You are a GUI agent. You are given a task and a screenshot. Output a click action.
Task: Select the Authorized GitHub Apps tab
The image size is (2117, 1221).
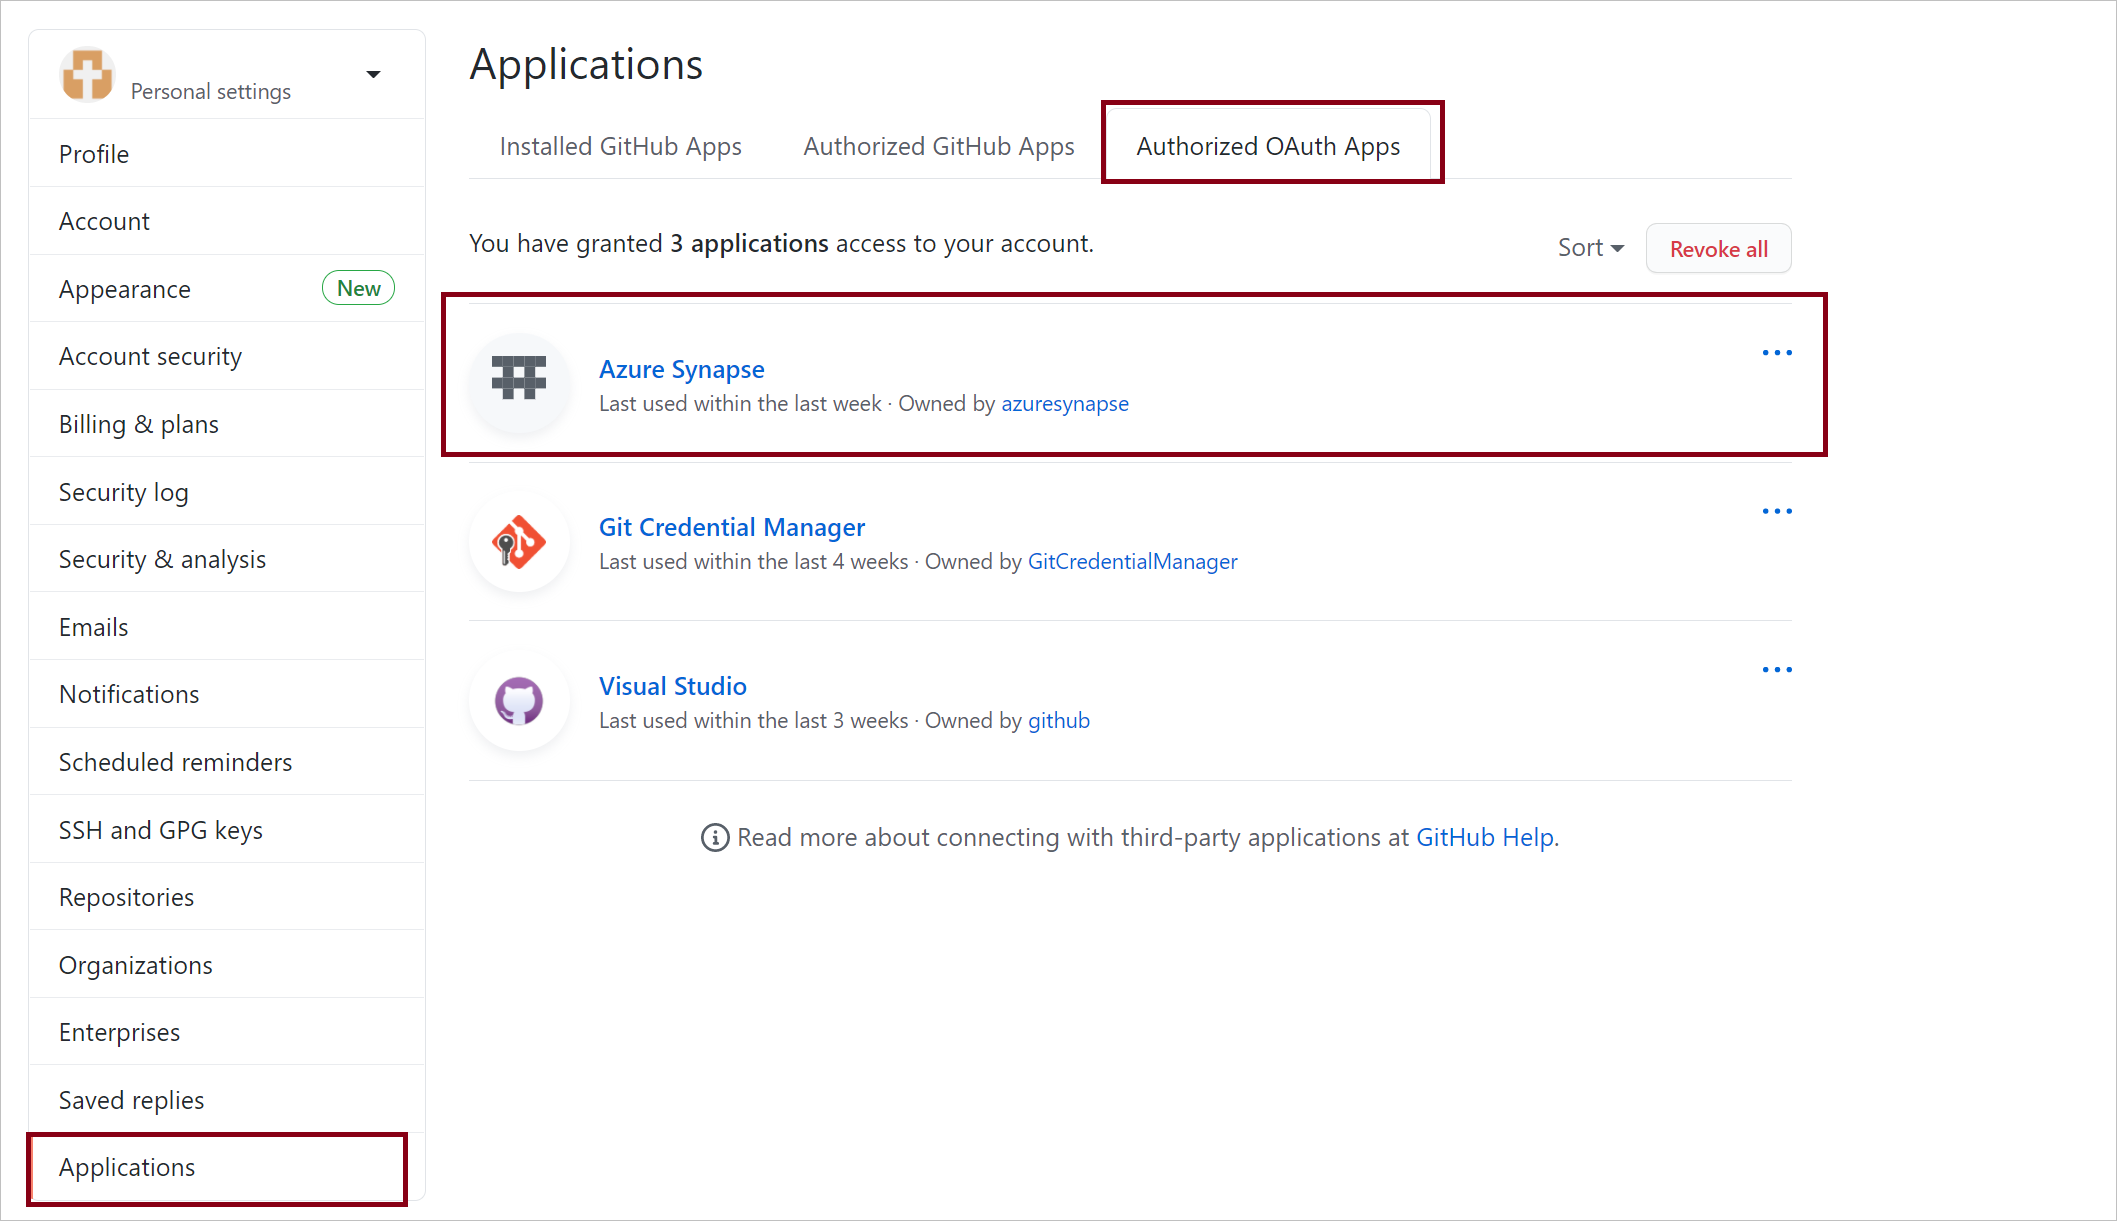[938, 145]
